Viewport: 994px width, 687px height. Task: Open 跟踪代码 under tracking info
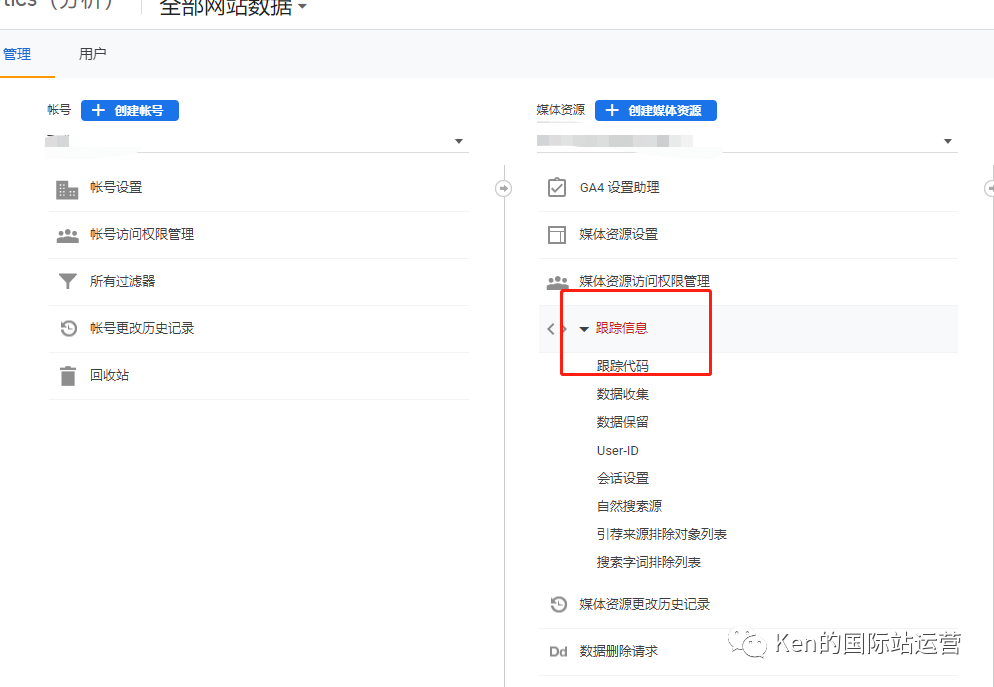[622, 366]
